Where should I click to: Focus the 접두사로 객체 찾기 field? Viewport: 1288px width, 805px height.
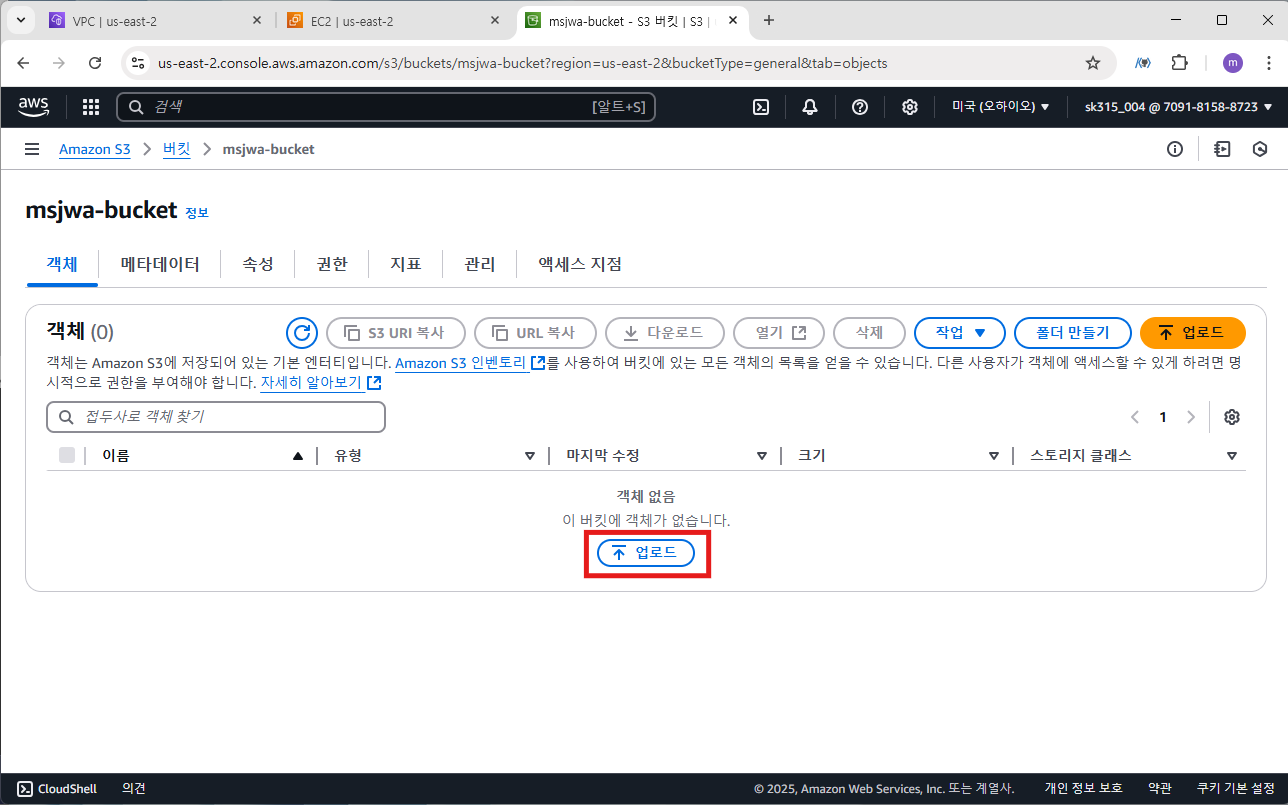pyautogui.click(x=216, y=417)
